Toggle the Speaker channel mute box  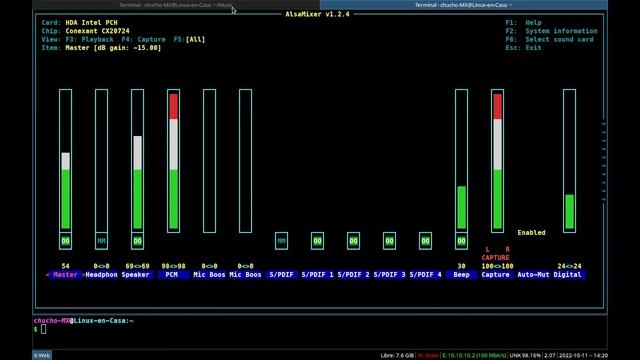click(138, 241)
